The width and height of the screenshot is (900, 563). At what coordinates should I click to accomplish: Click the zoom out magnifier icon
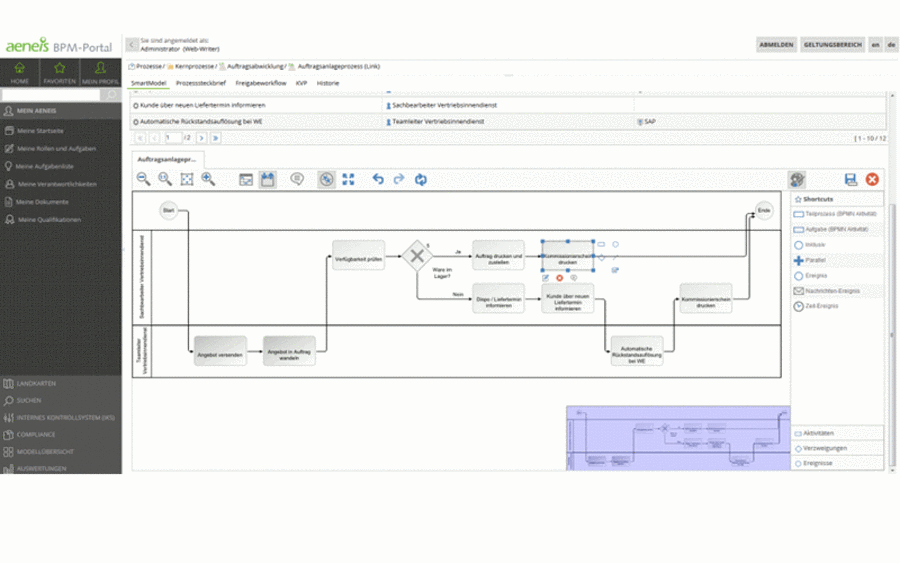(143, 179)
